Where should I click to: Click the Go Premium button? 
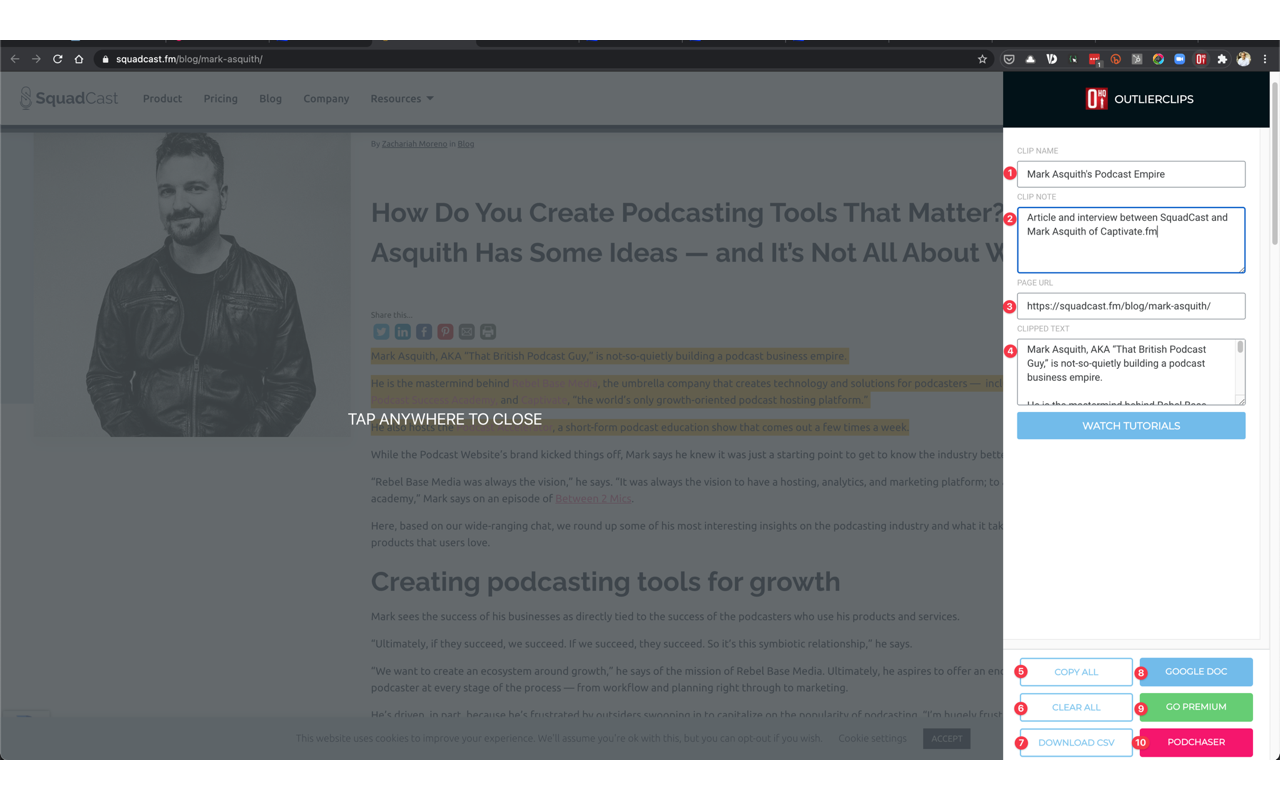[1196, 707]
